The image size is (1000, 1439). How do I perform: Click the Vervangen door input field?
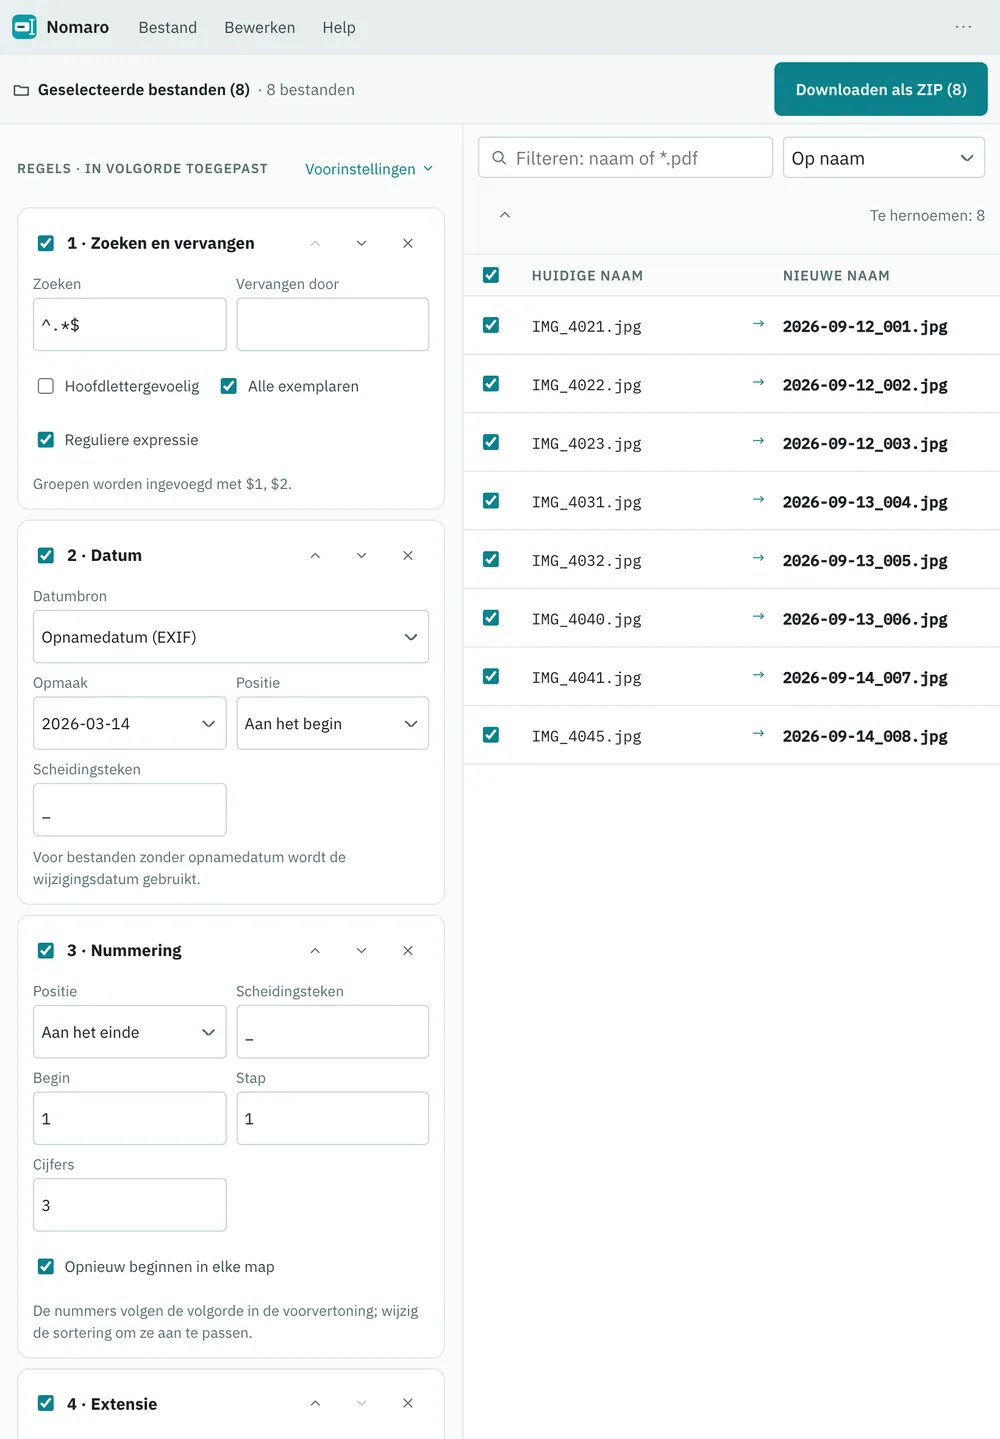click(x=333, y=324)
